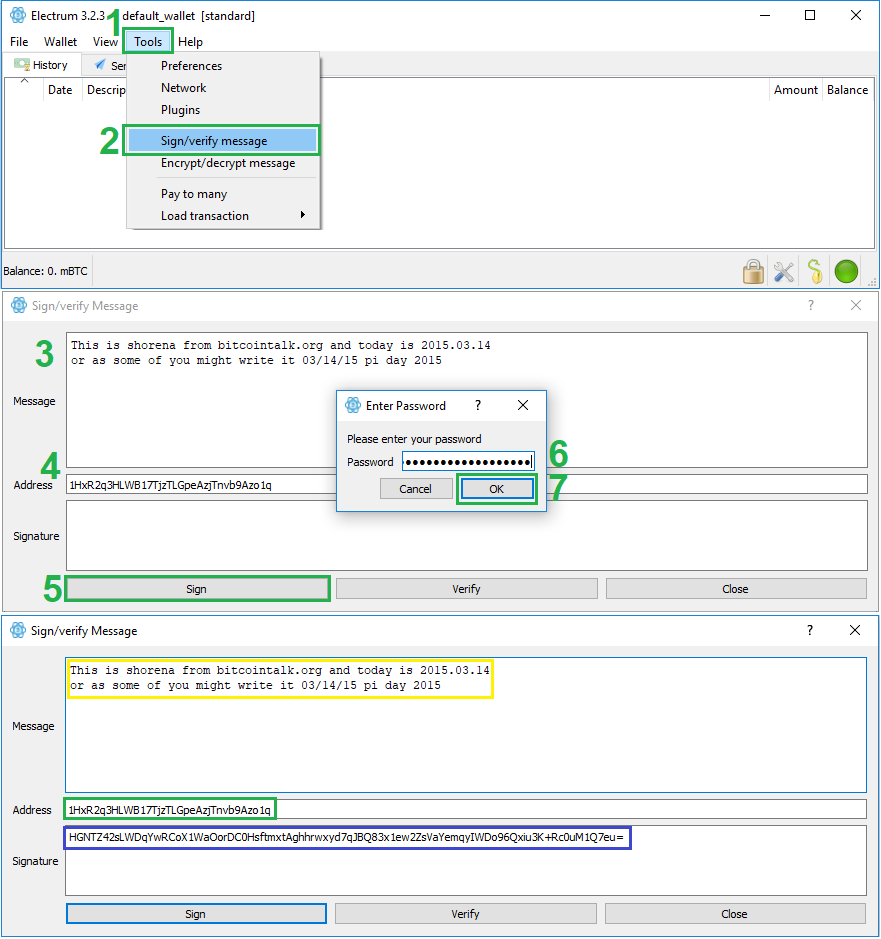This screenshot has width=881, height=939.
Task: Click the Electrum logo in Enter Password dialog
Action: 353,405
